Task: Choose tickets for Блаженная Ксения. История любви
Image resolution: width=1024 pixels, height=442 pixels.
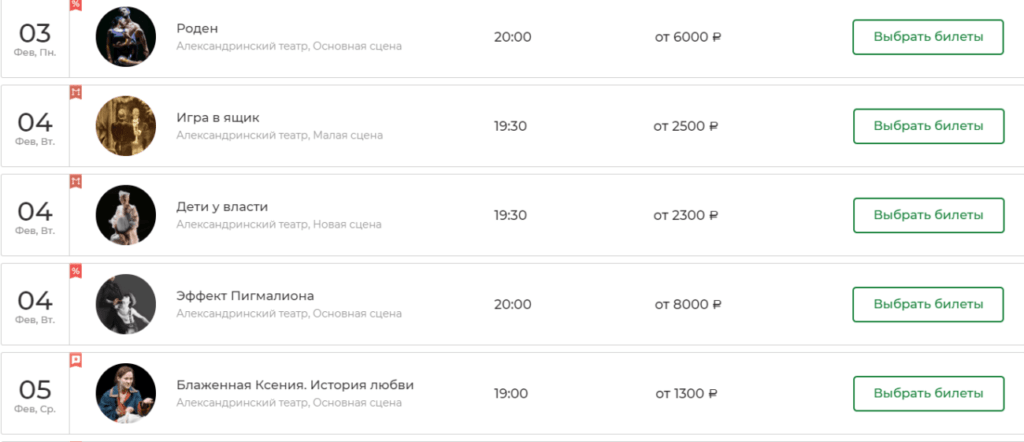Action: (x=927, y=393)
